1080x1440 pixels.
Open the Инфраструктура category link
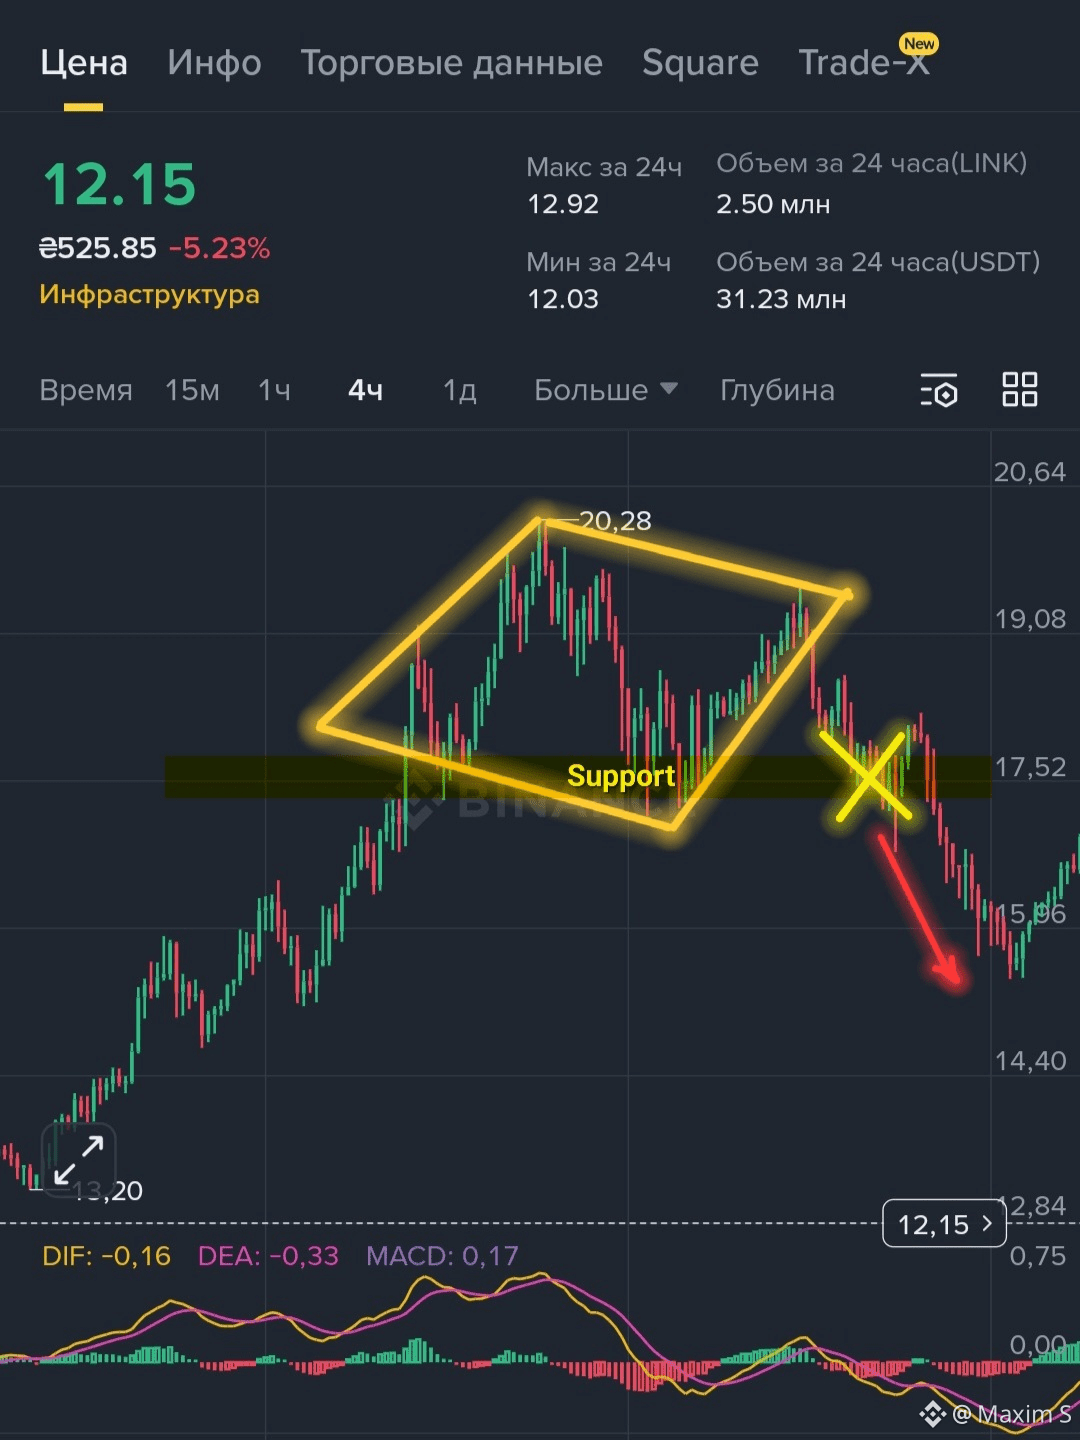point(149,294)
